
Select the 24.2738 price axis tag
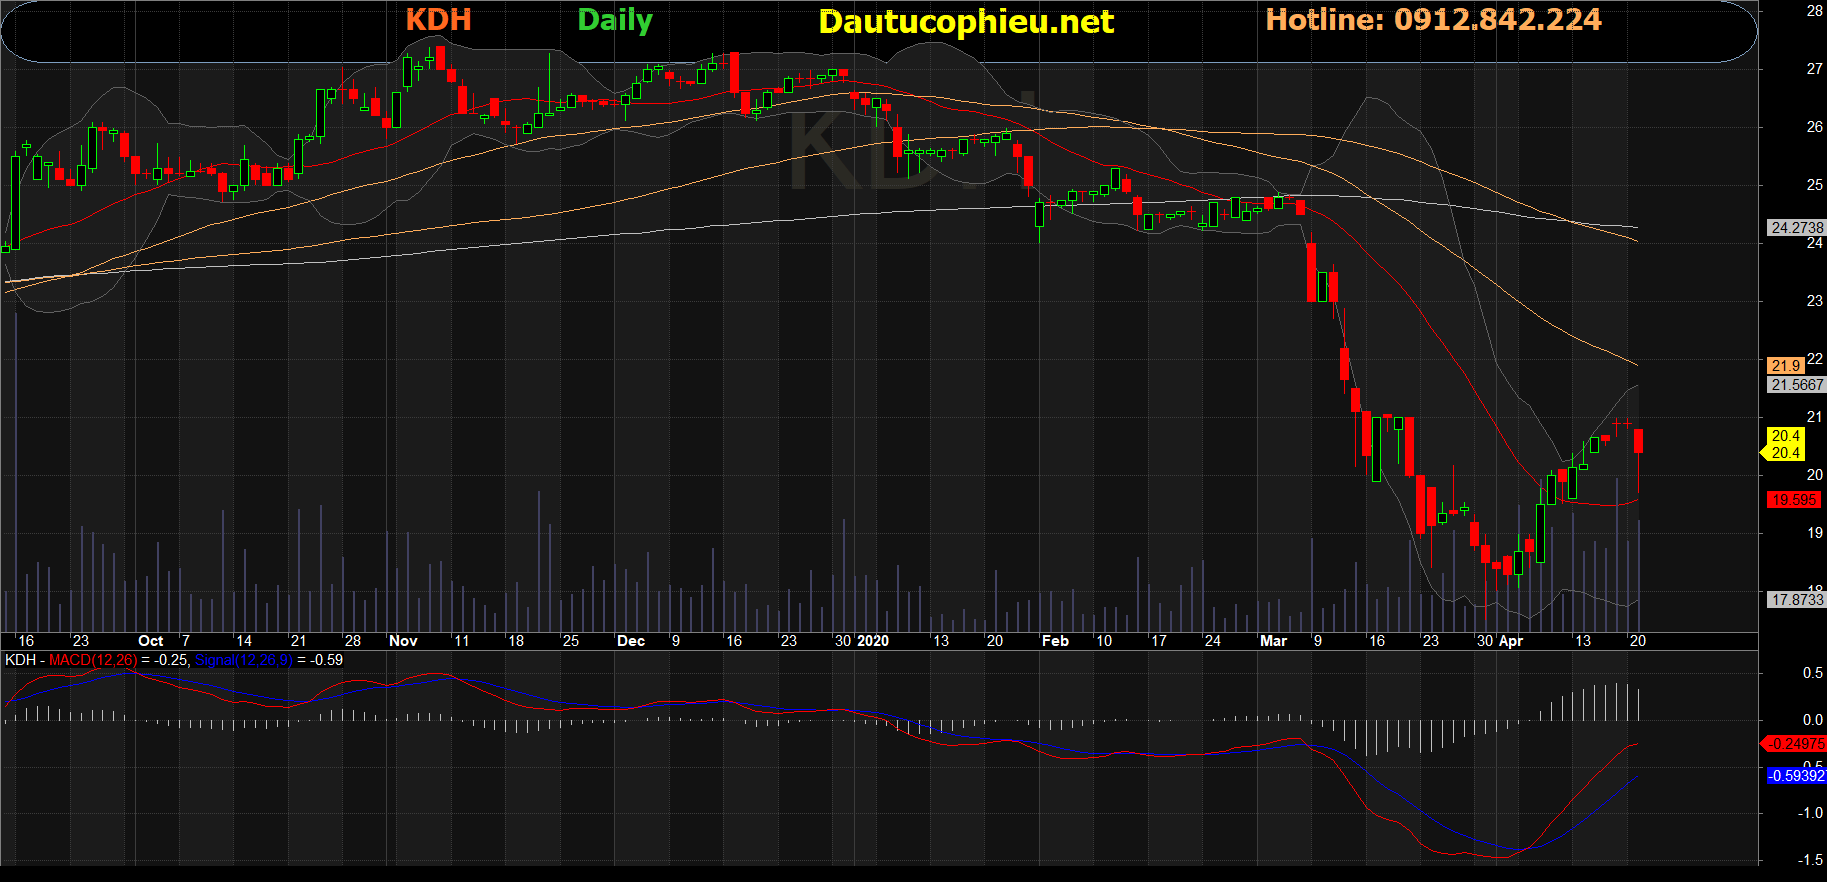pyautogui.click(x=1796, y=228)
